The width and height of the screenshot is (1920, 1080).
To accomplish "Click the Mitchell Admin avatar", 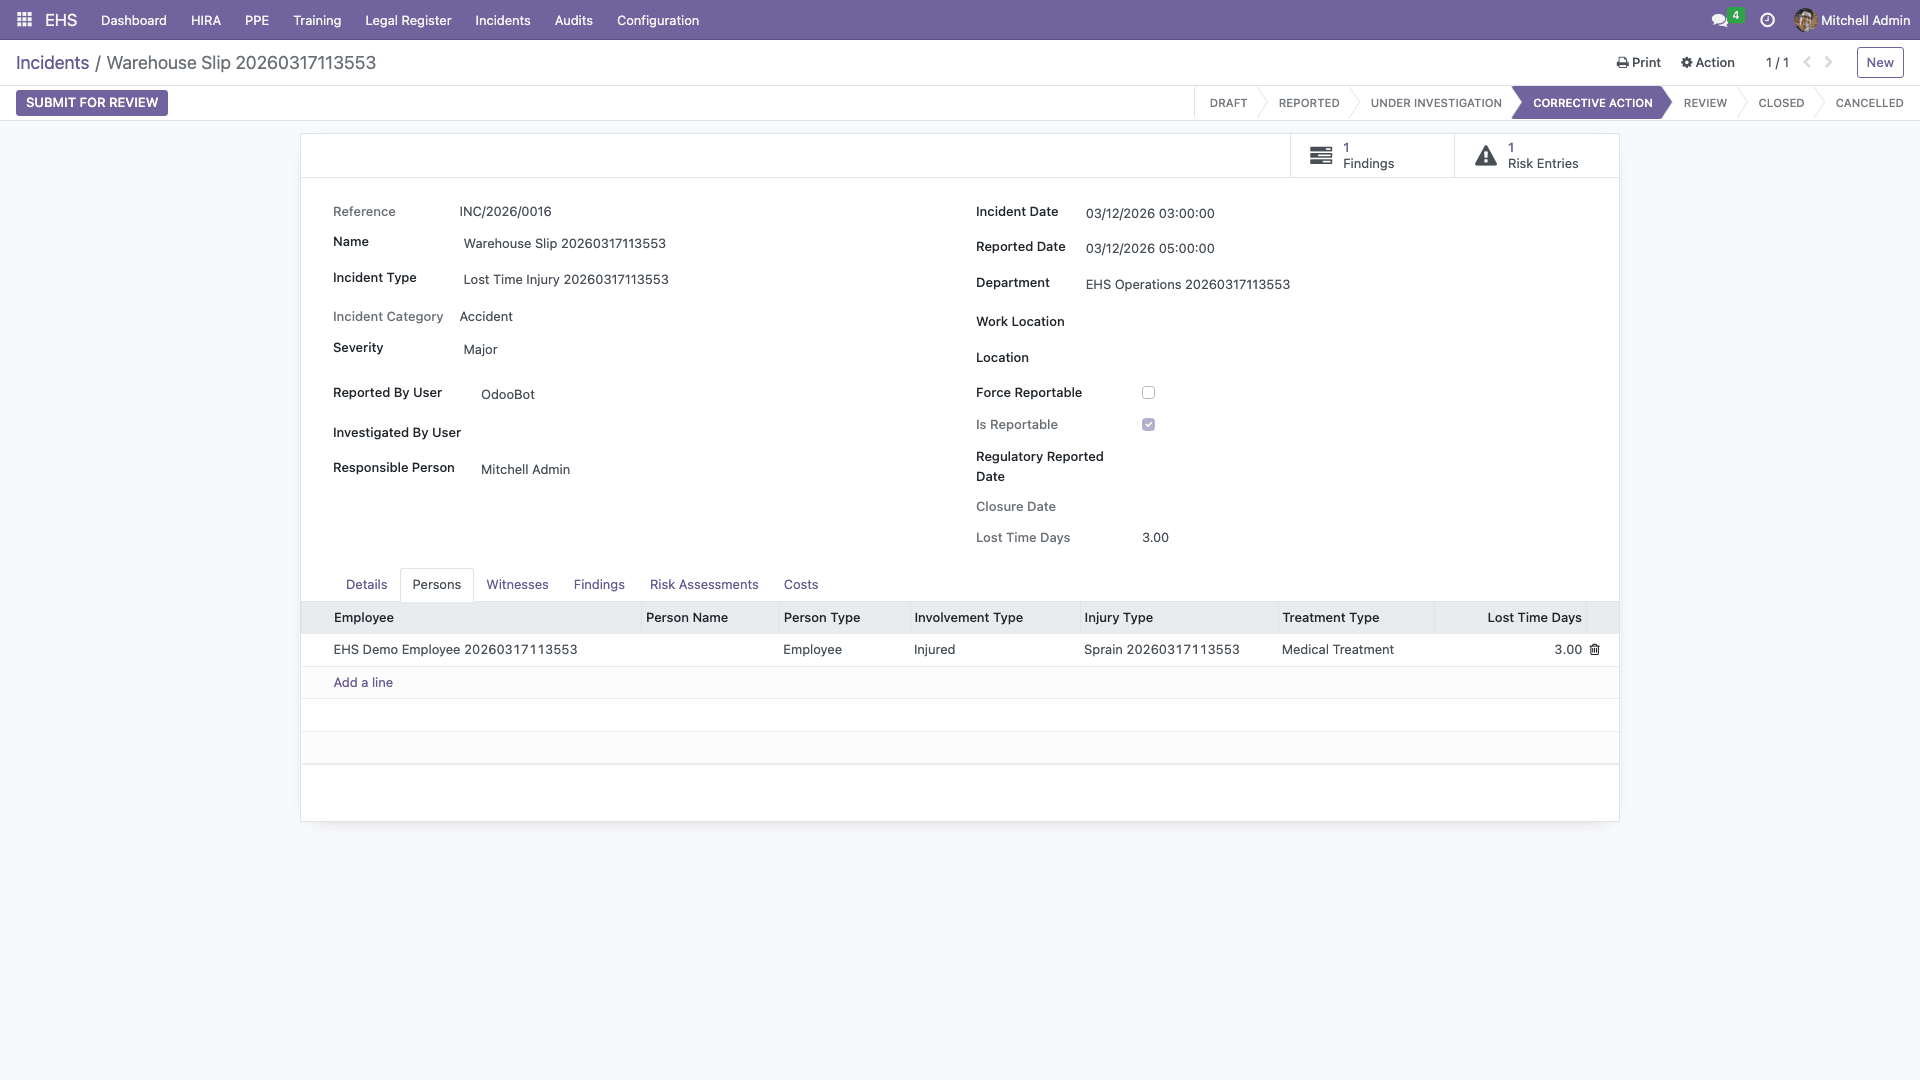I will [1805, 20].
